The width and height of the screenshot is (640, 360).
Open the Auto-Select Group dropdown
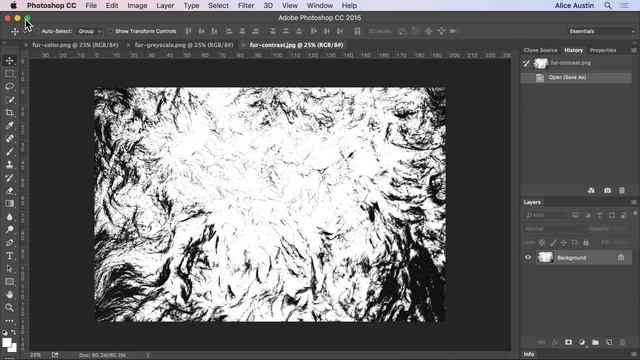pyautogui.click(x=90, y=31)
